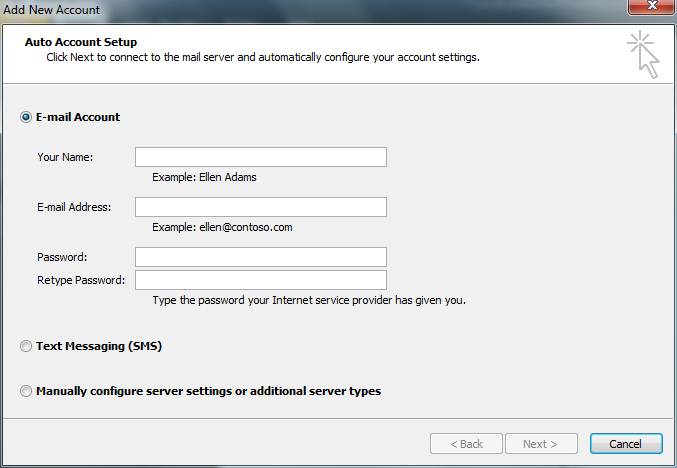Close the Add New Account dialog
This screenshot has width=677, height=468.
click(652, 6)
